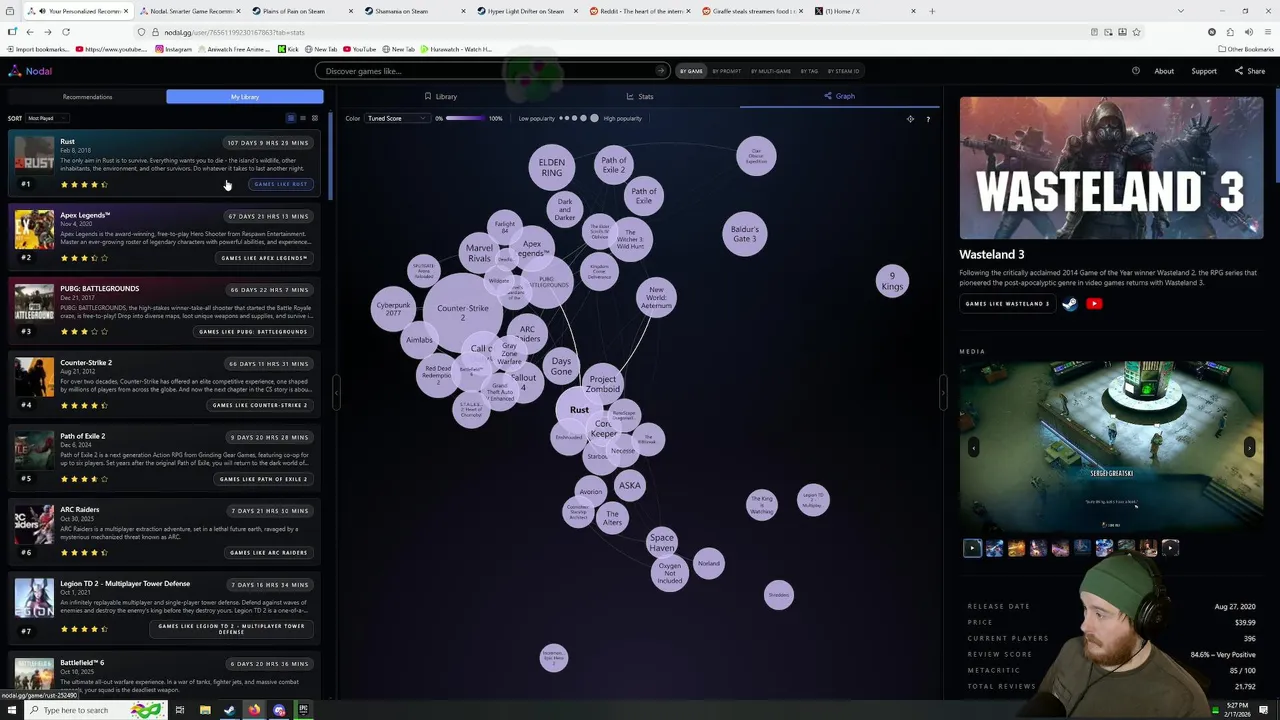Open the Graph tab
Screen dimensions: 1280x720
pos(839,96)
